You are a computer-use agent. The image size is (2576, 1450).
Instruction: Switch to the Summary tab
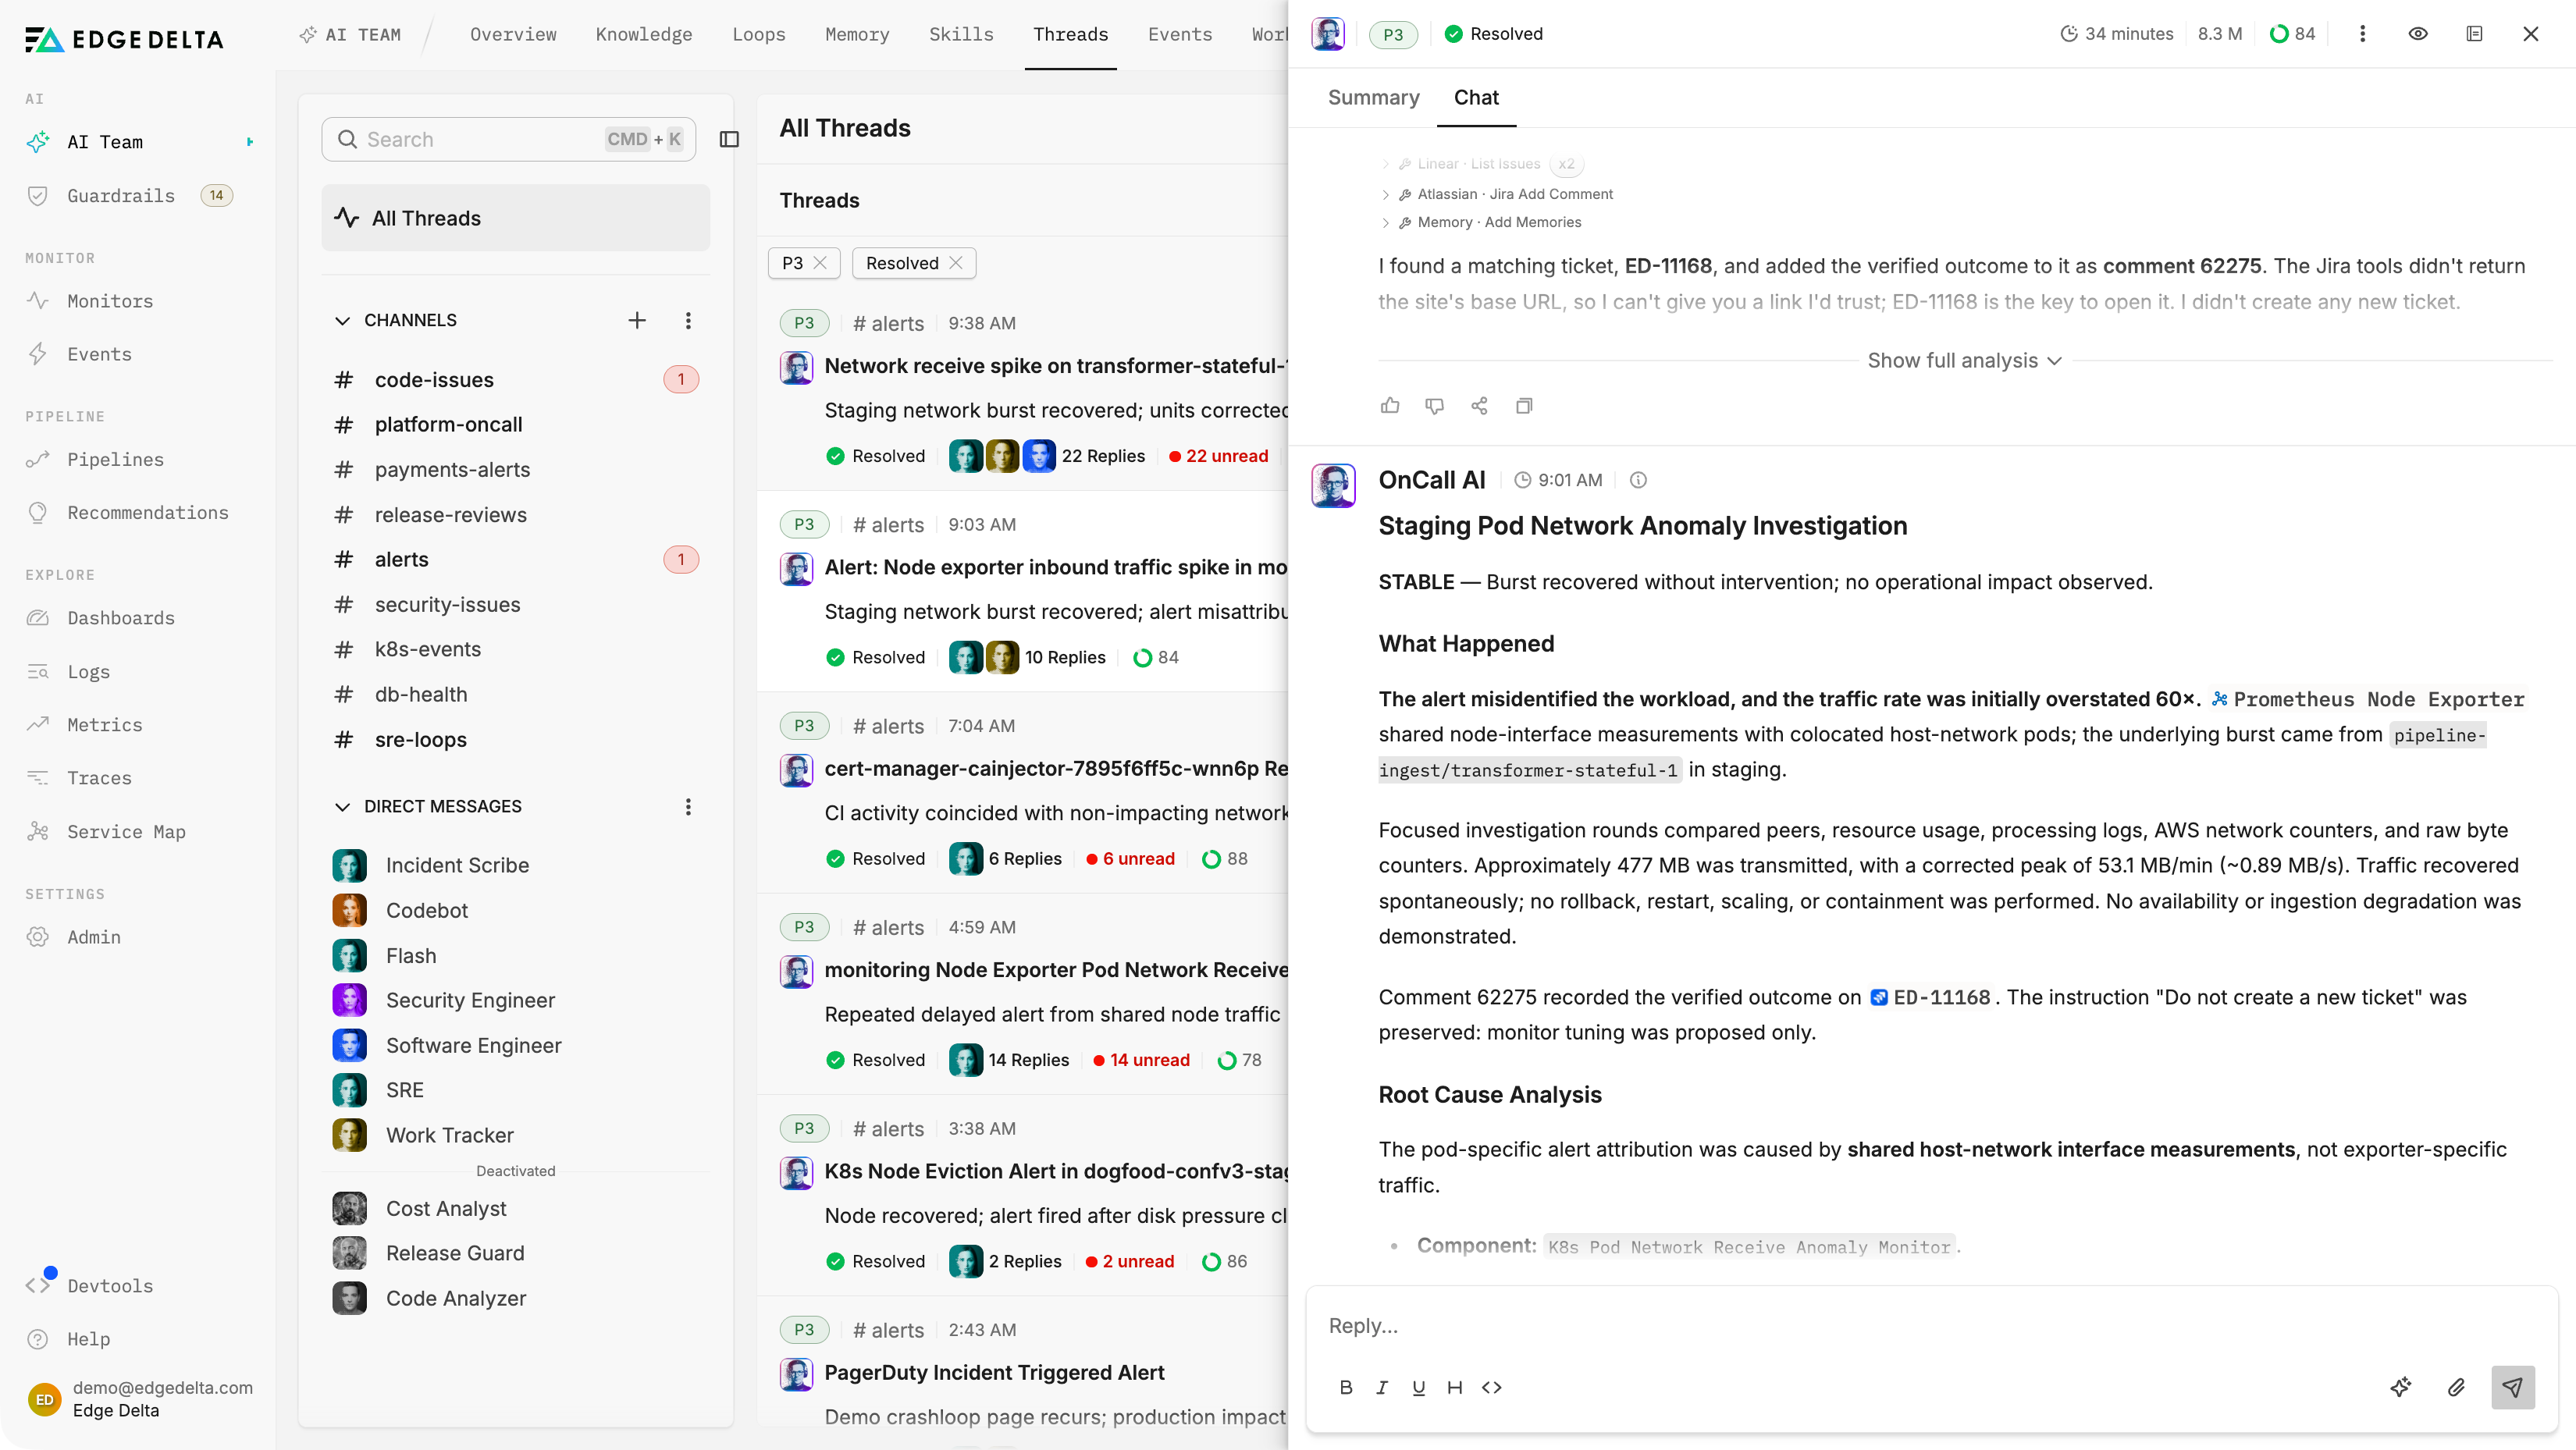[x=1373, y=97]
